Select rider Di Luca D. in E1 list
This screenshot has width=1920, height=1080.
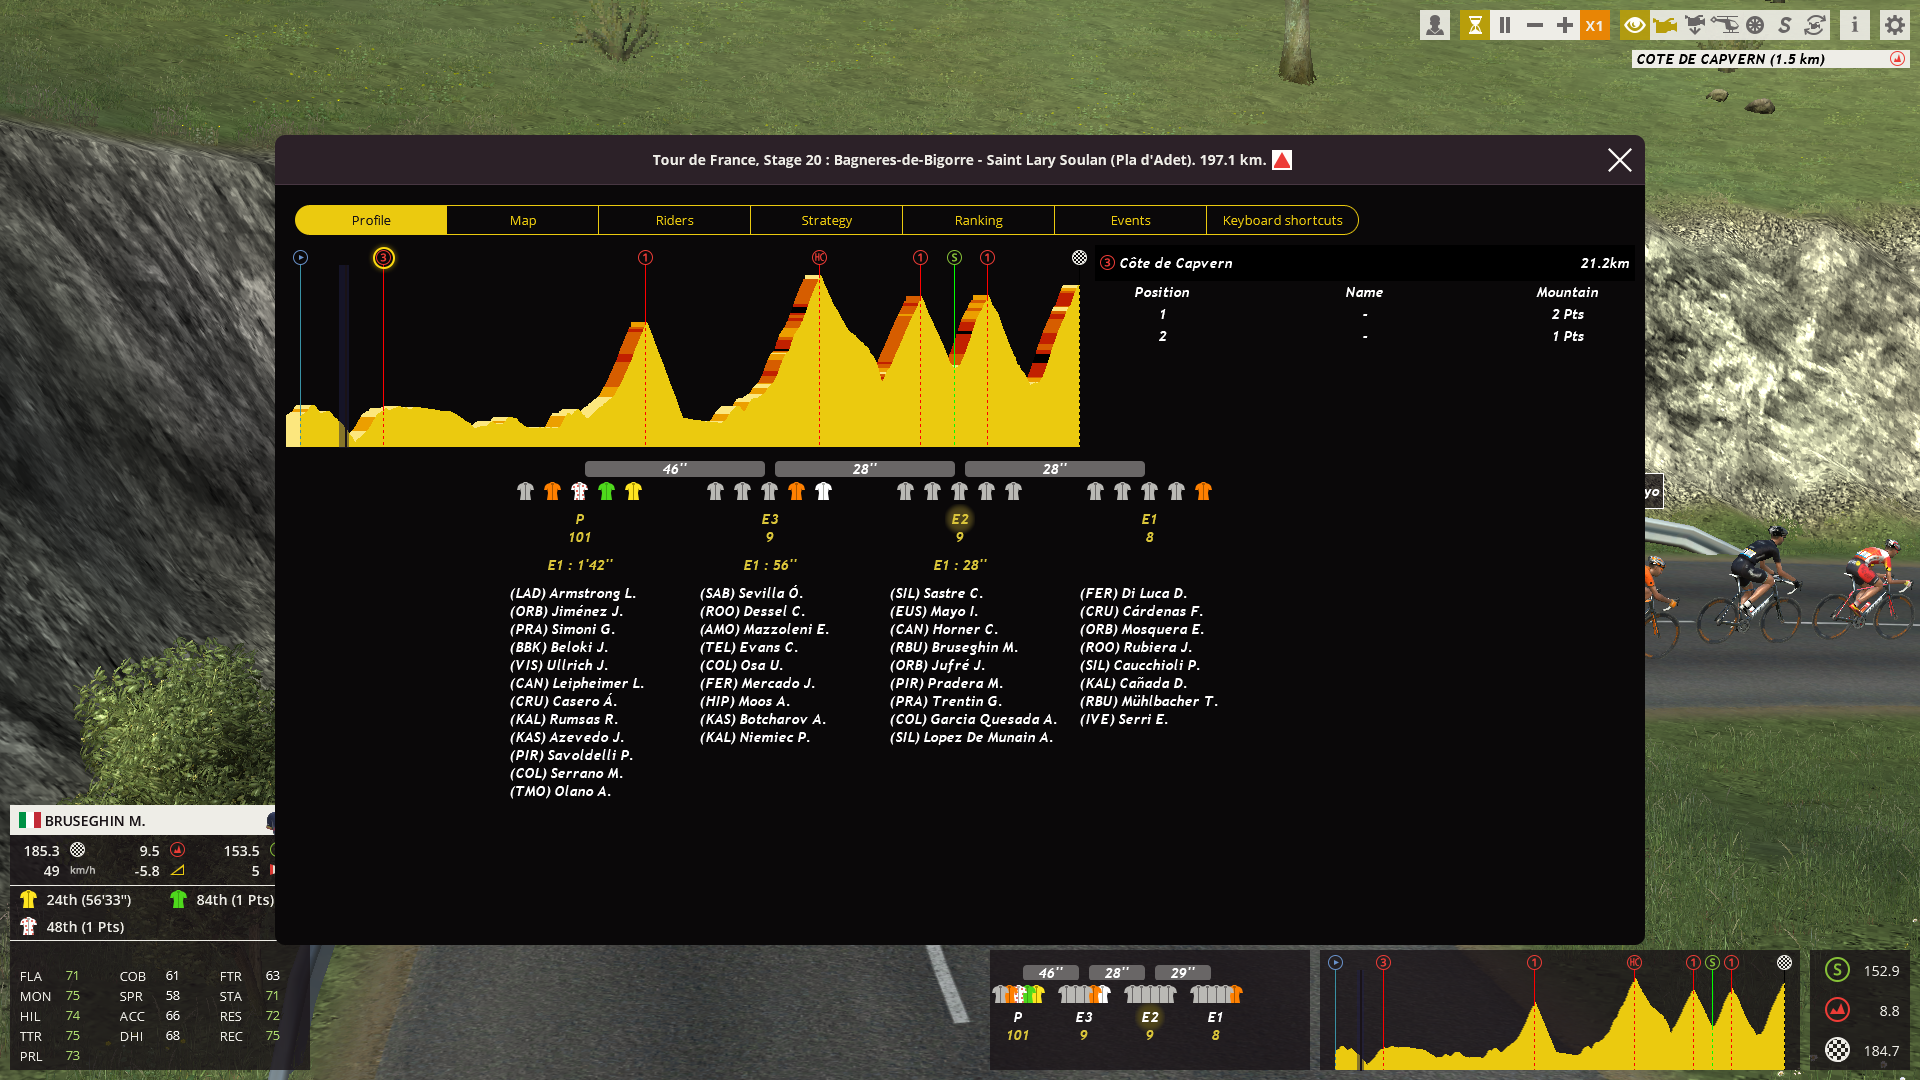(x=1134, y=594)
